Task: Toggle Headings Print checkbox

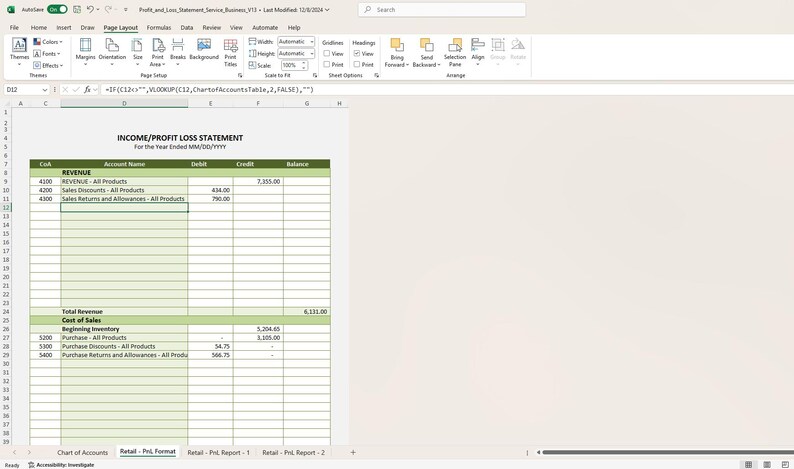Action: point(356,64)
